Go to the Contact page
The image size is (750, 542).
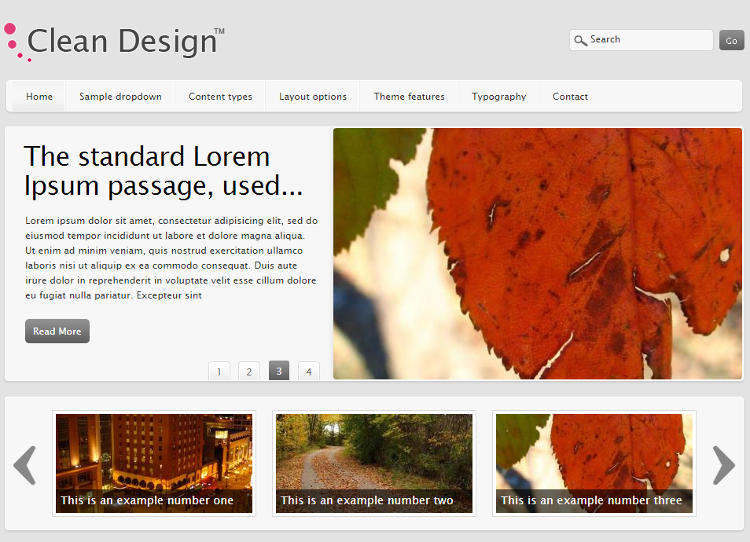pyautogui.click(x=570, y=97)
